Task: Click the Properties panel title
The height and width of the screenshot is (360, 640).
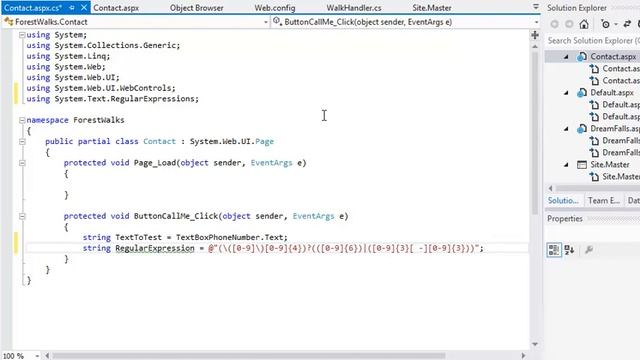Action: coord(565,219)
